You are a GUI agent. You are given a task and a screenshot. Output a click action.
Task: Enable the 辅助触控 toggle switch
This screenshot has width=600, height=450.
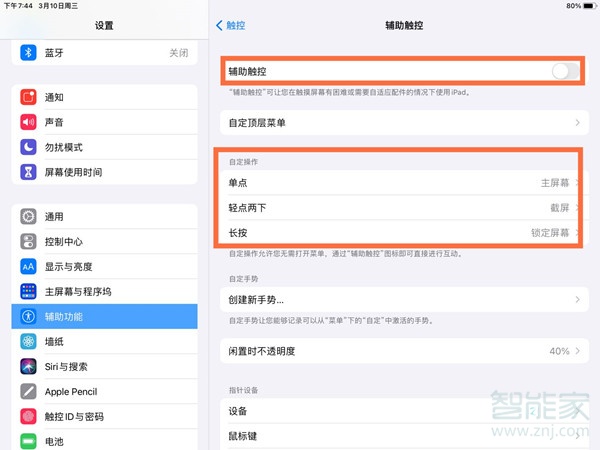click(564, 71)
